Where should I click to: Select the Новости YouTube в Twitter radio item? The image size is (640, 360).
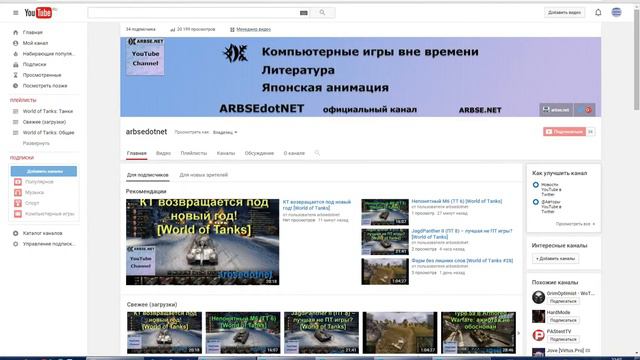click(x=536, y=185)
